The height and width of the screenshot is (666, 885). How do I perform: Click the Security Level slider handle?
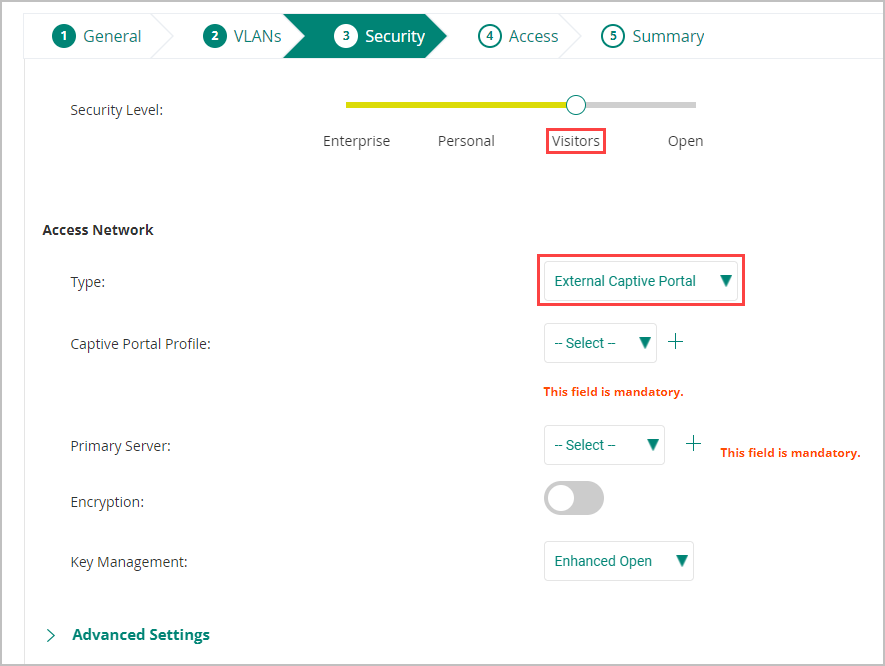(x=576, y=105)
